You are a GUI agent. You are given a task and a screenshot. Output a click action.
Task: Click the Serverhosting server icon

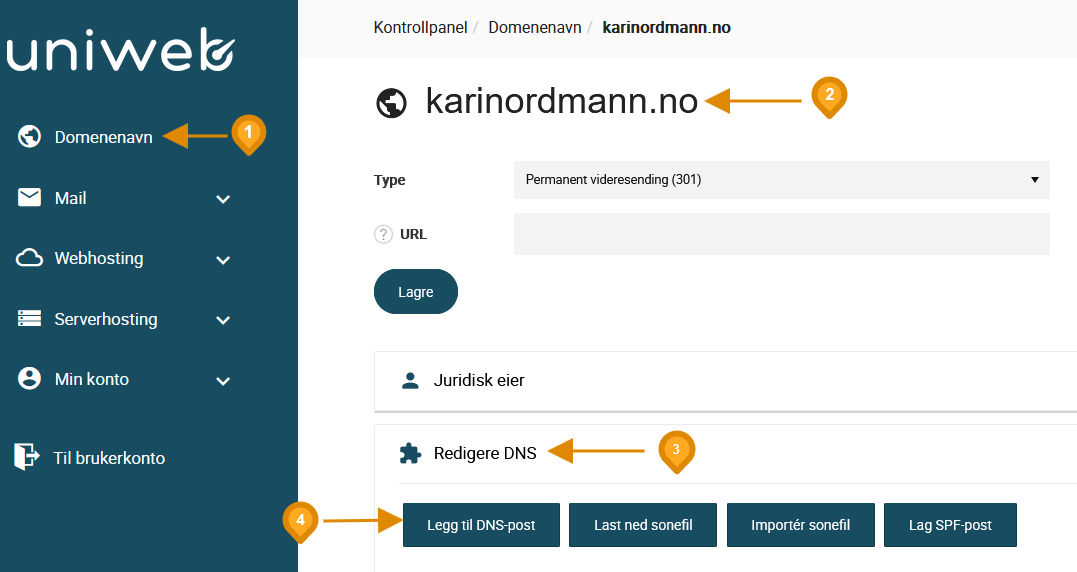(x=30, y=319)
